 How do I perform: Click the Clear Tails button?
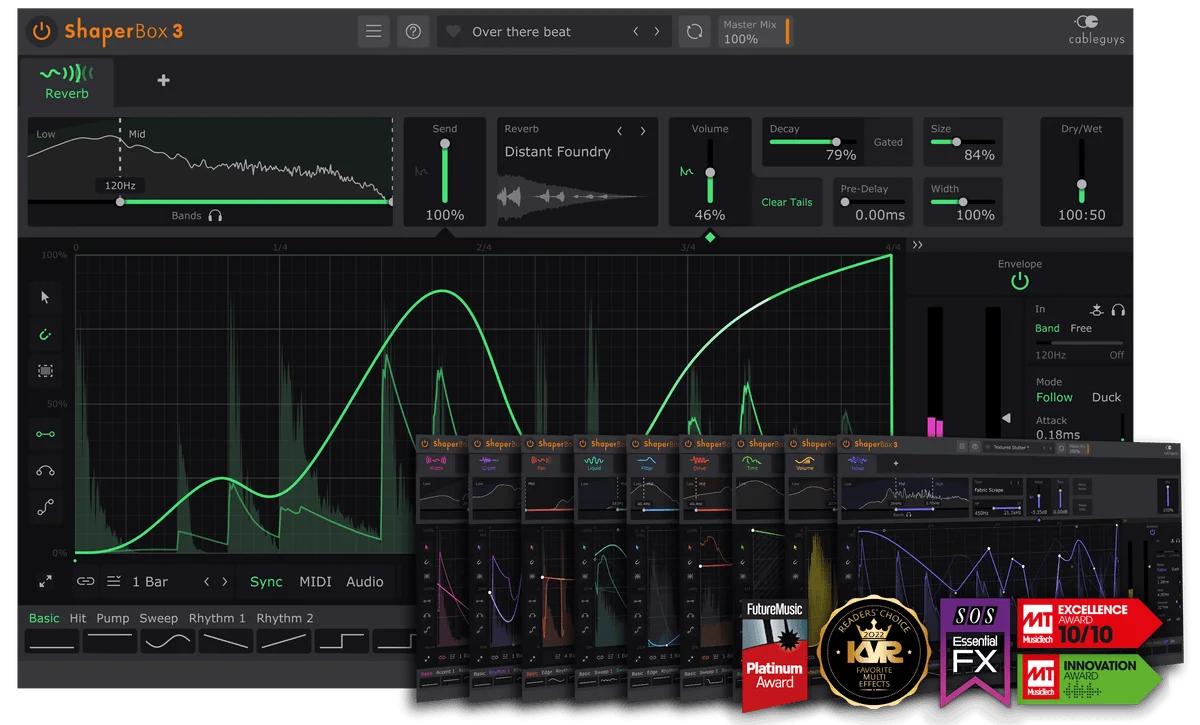[x=787, y=202]
